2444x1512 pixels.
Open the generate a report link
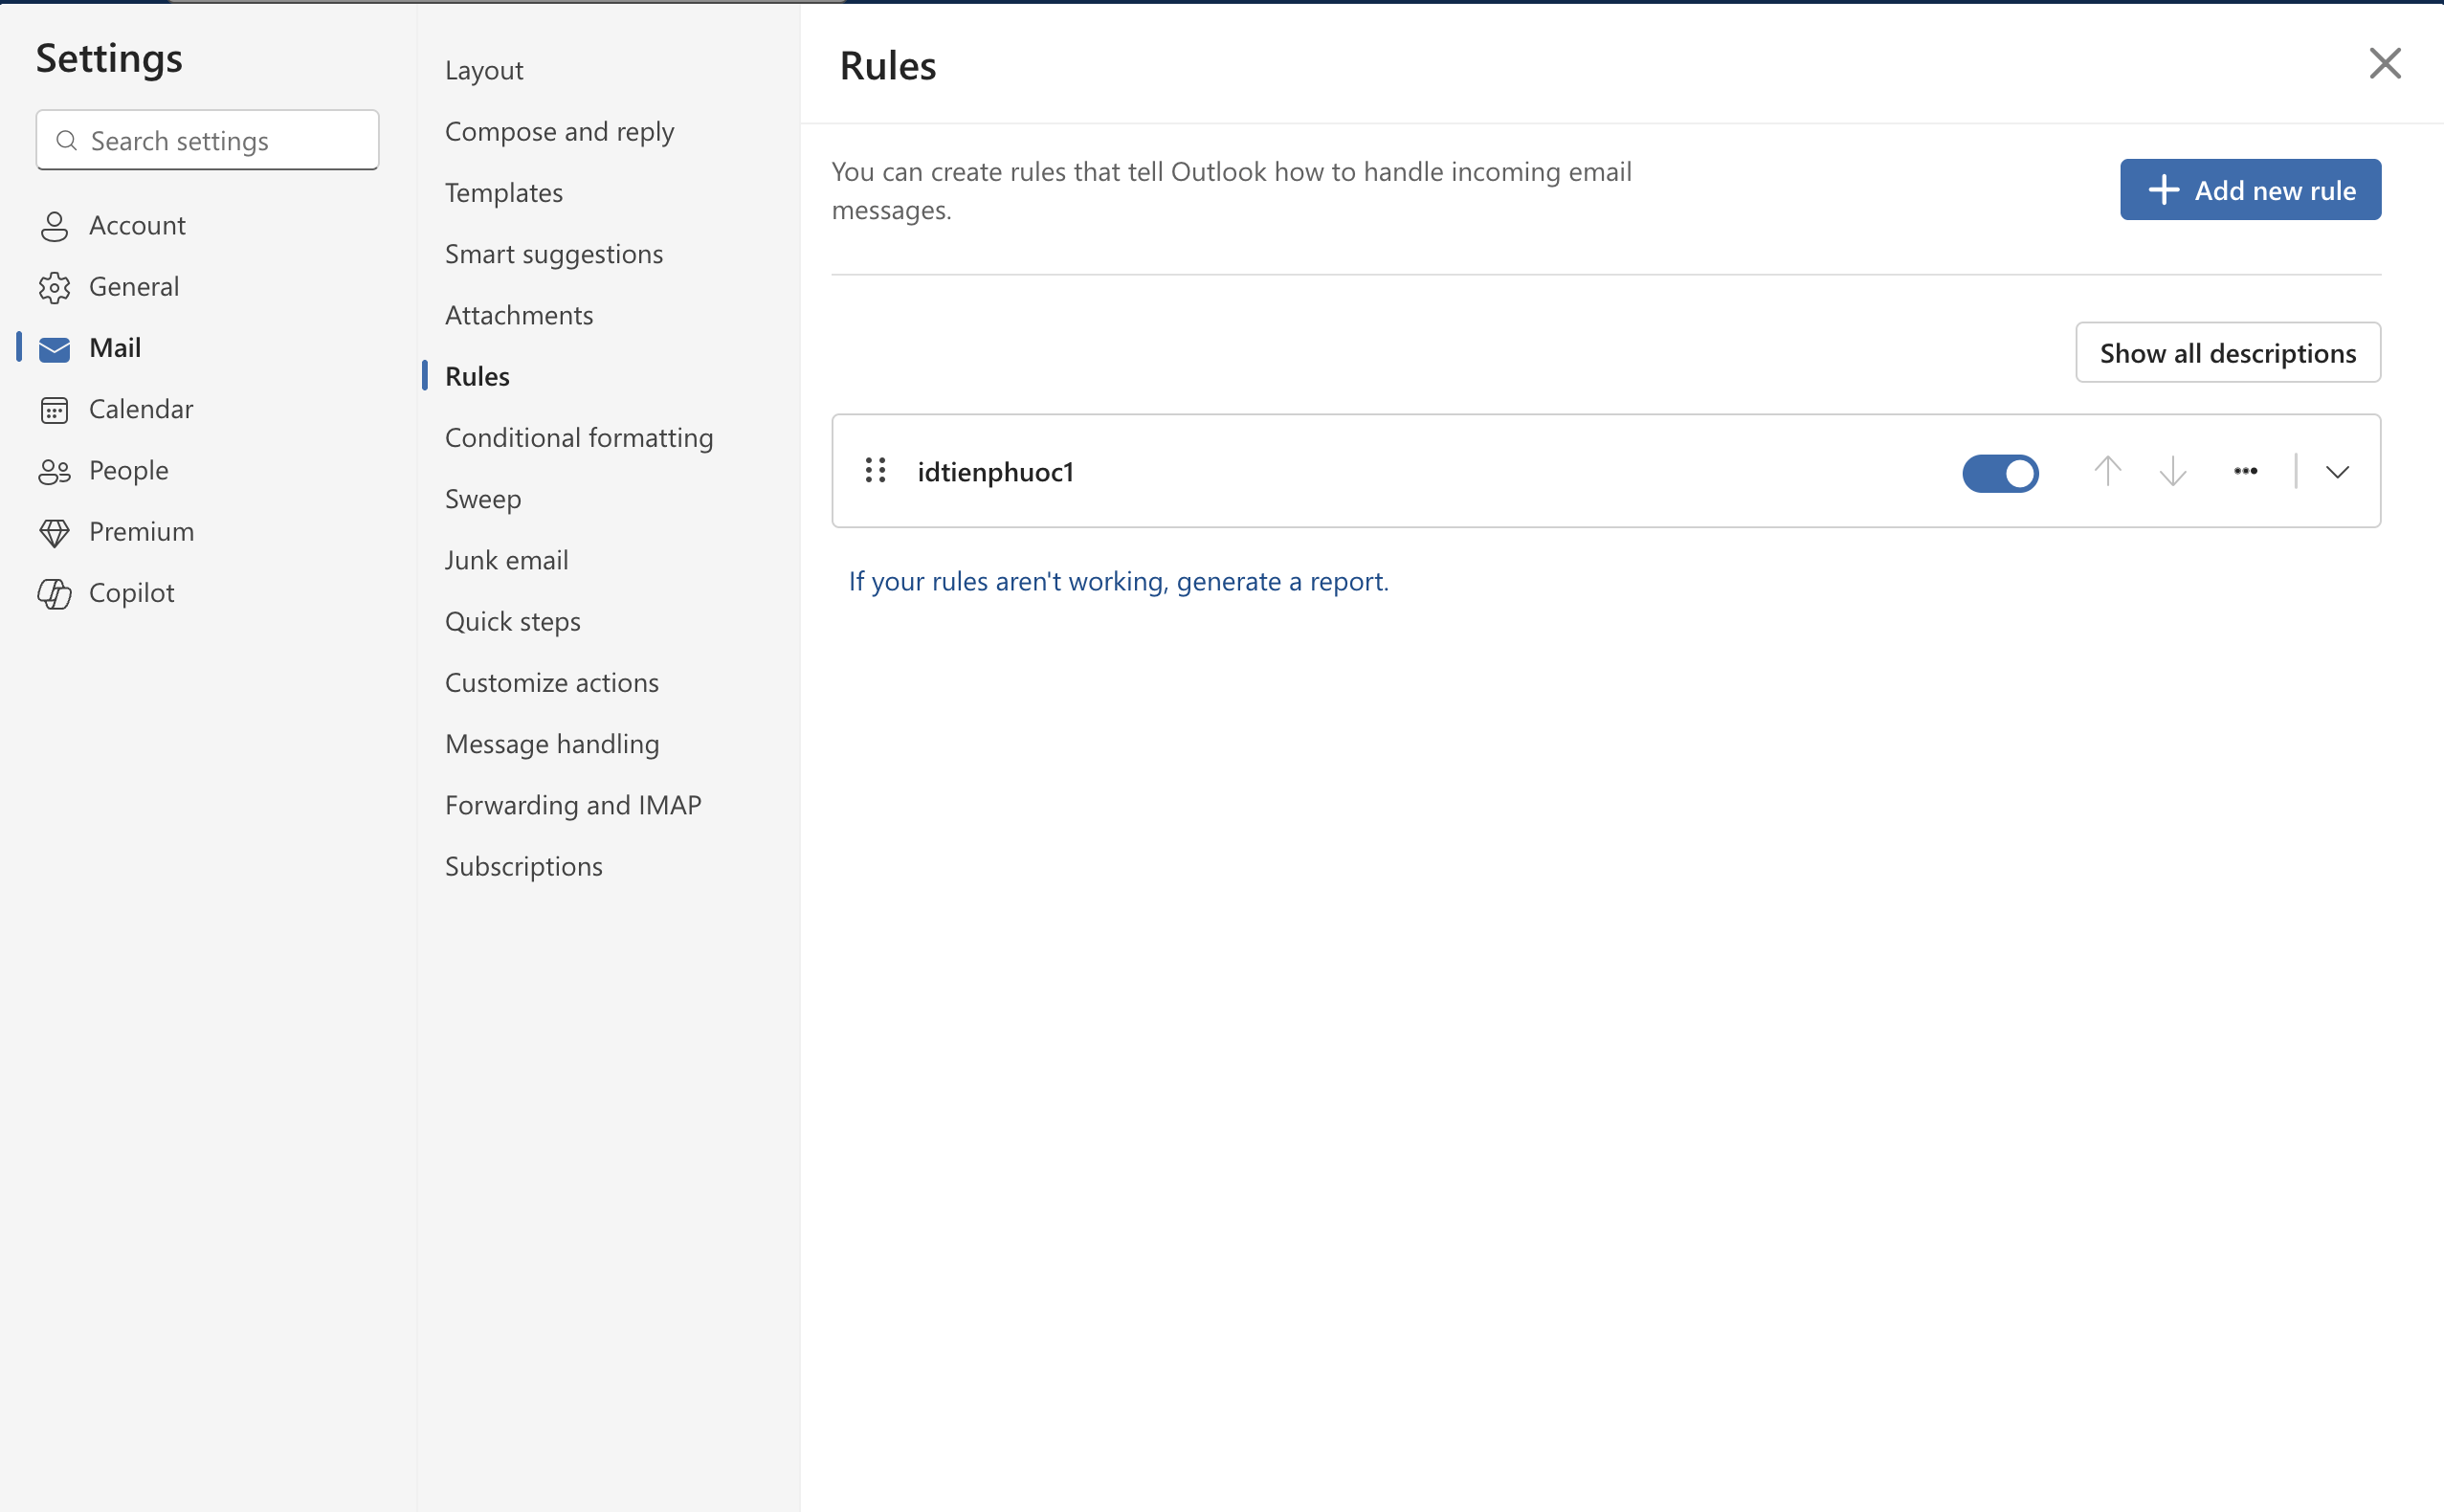point(1118,581)
